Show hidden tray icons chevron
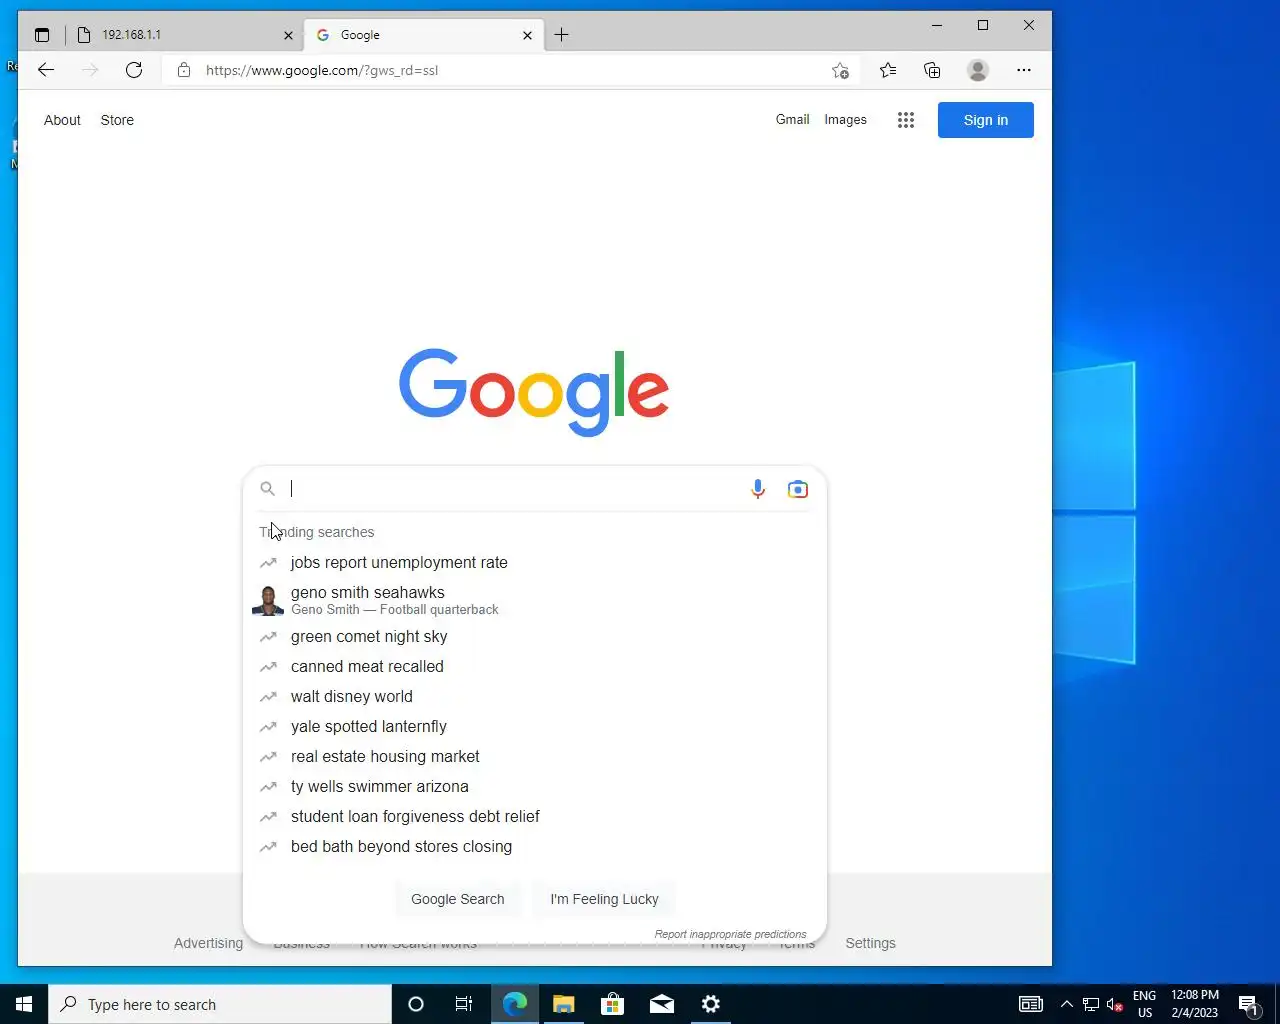The width and height of the screenshot is (1280, 1024). point(1066,1004)
